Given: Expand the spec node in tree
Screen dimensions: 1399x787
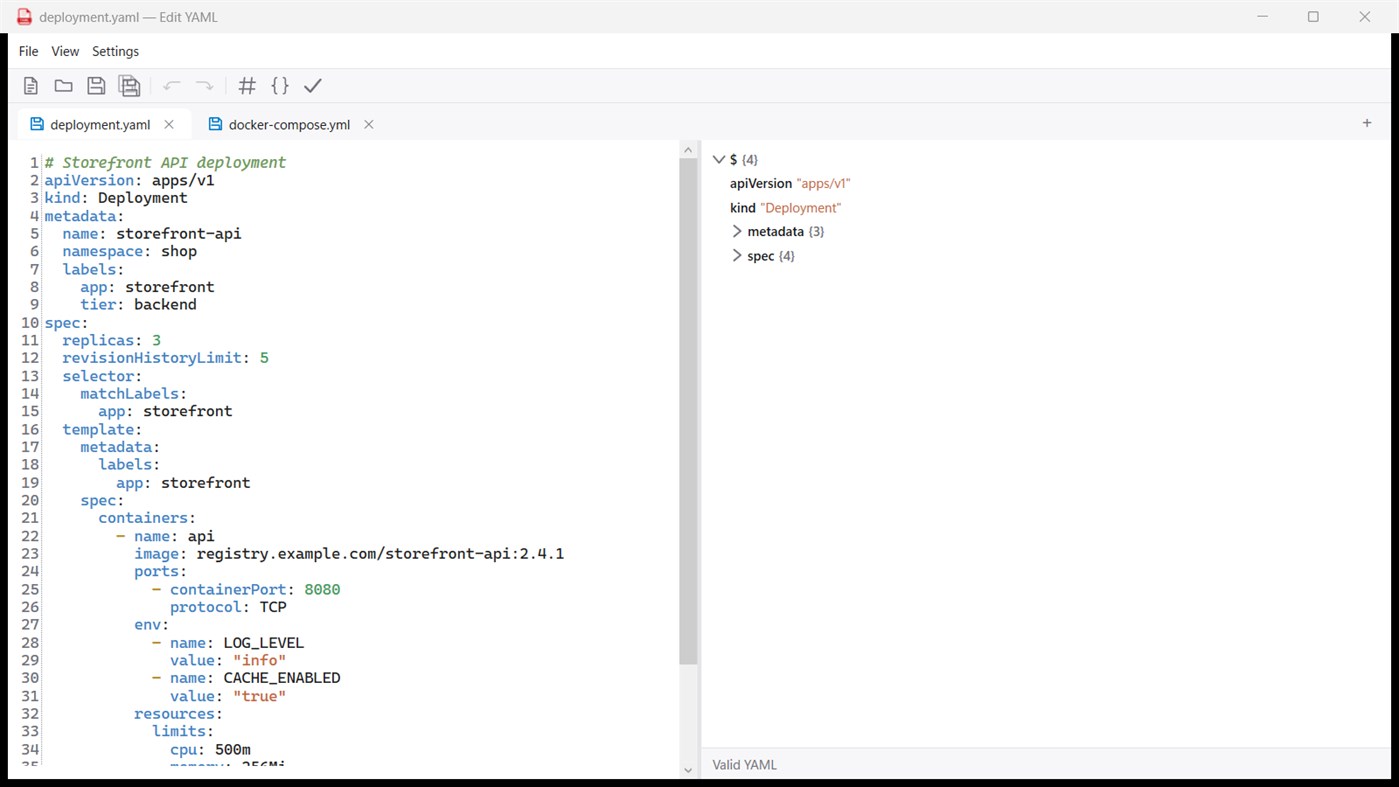Looking at the screenshot, I should coord(737,256).
